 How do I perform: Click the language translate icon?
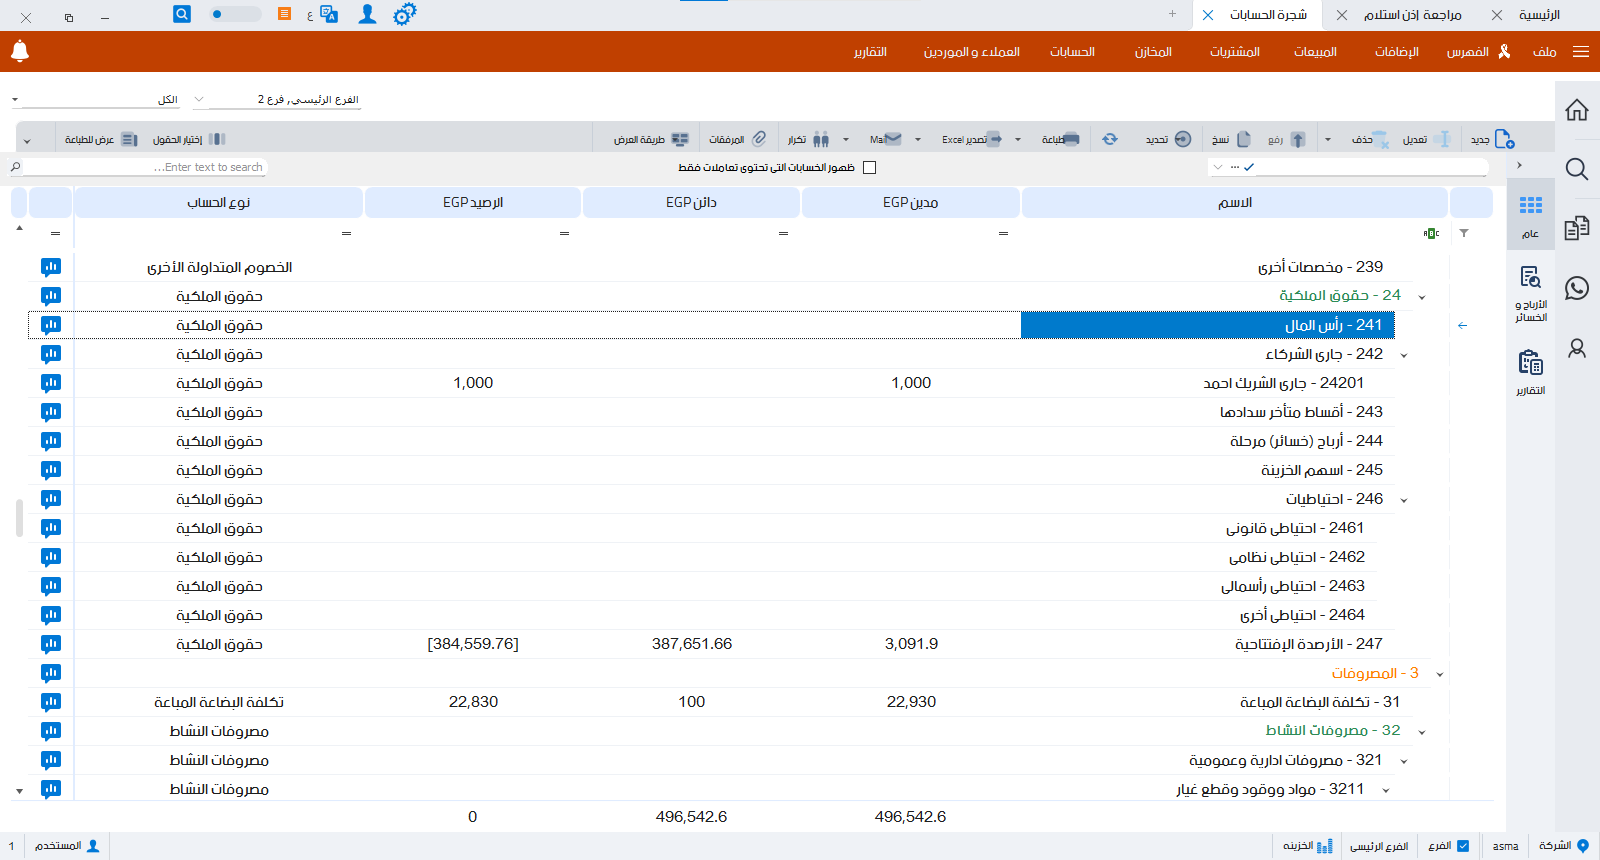tap(328, 15)
